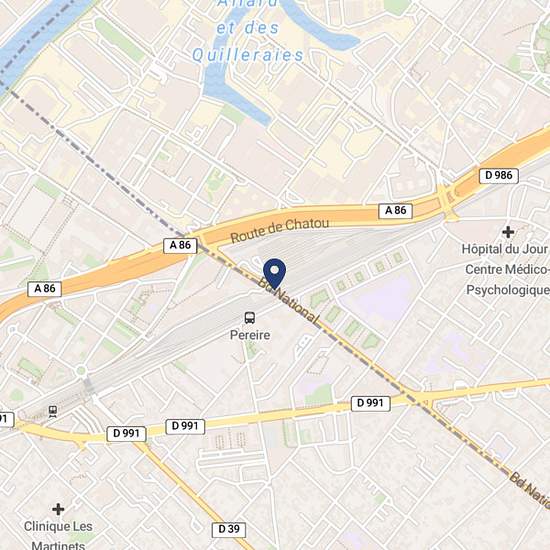Select the A 86 shield near D 986

[x=395, y=211]
